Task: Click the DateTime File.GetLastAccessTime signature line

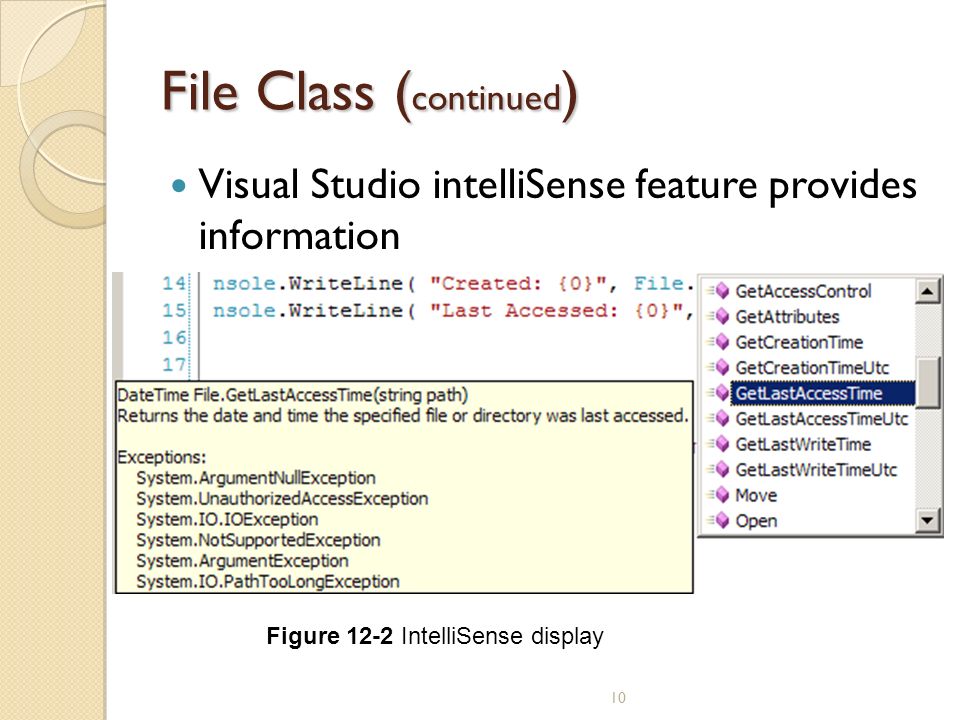Action: (x=293, y=396)
